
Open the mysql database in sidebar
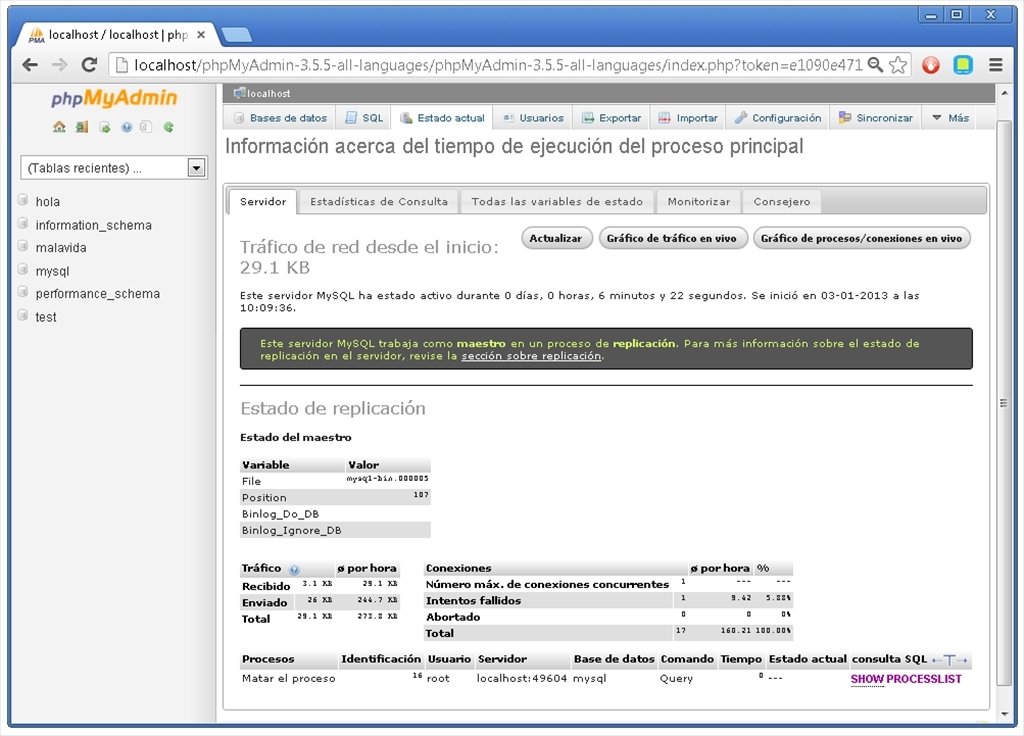coord(52,271)
